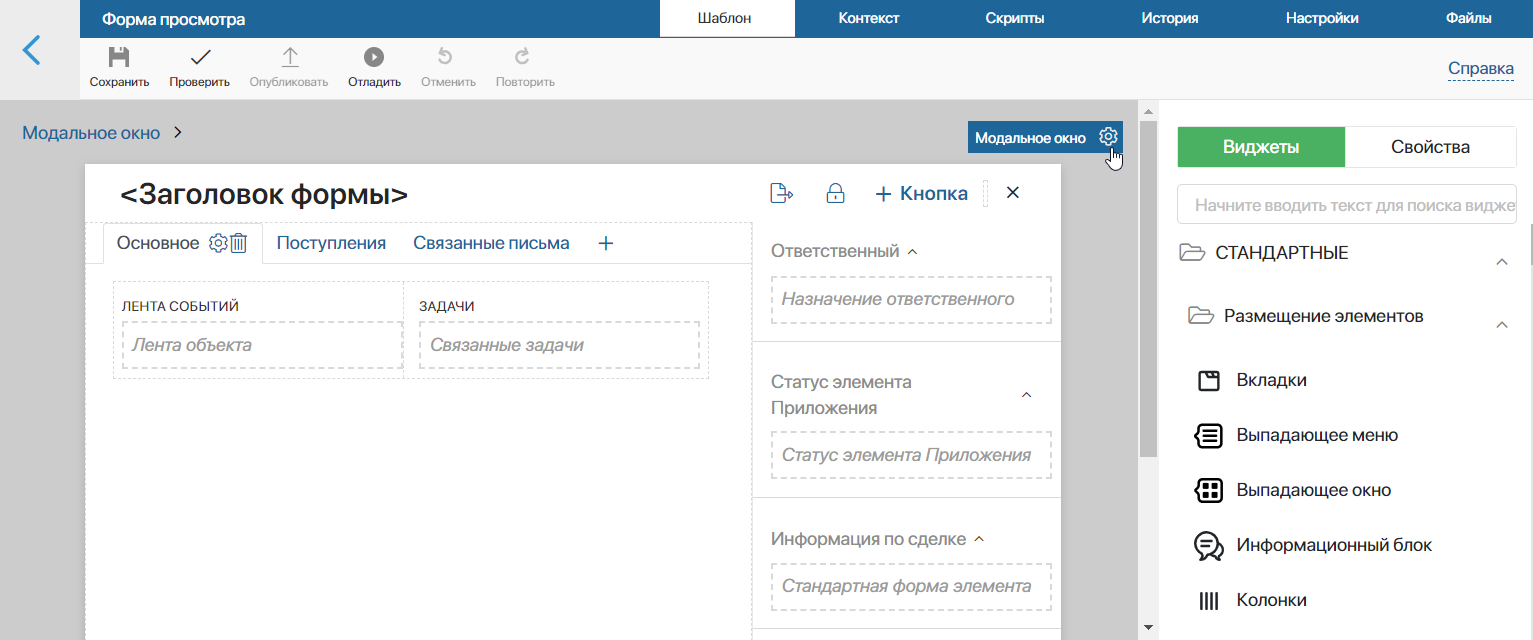Switch to the Виджеты panel
Viewport: 1533px width, 640px height.
pos(1261,147)
